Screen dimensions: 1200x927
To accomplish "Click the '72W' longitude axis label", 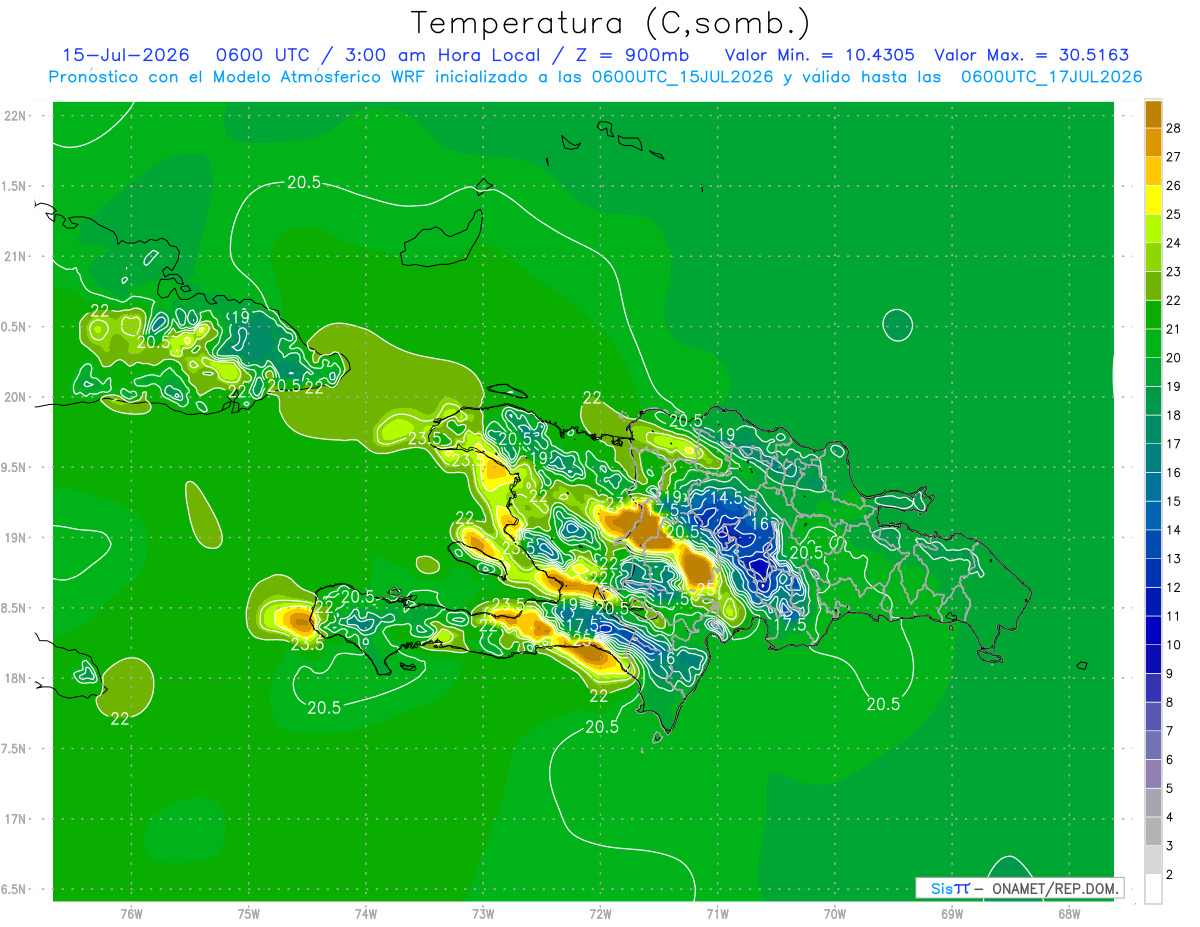I will point(600,913).
